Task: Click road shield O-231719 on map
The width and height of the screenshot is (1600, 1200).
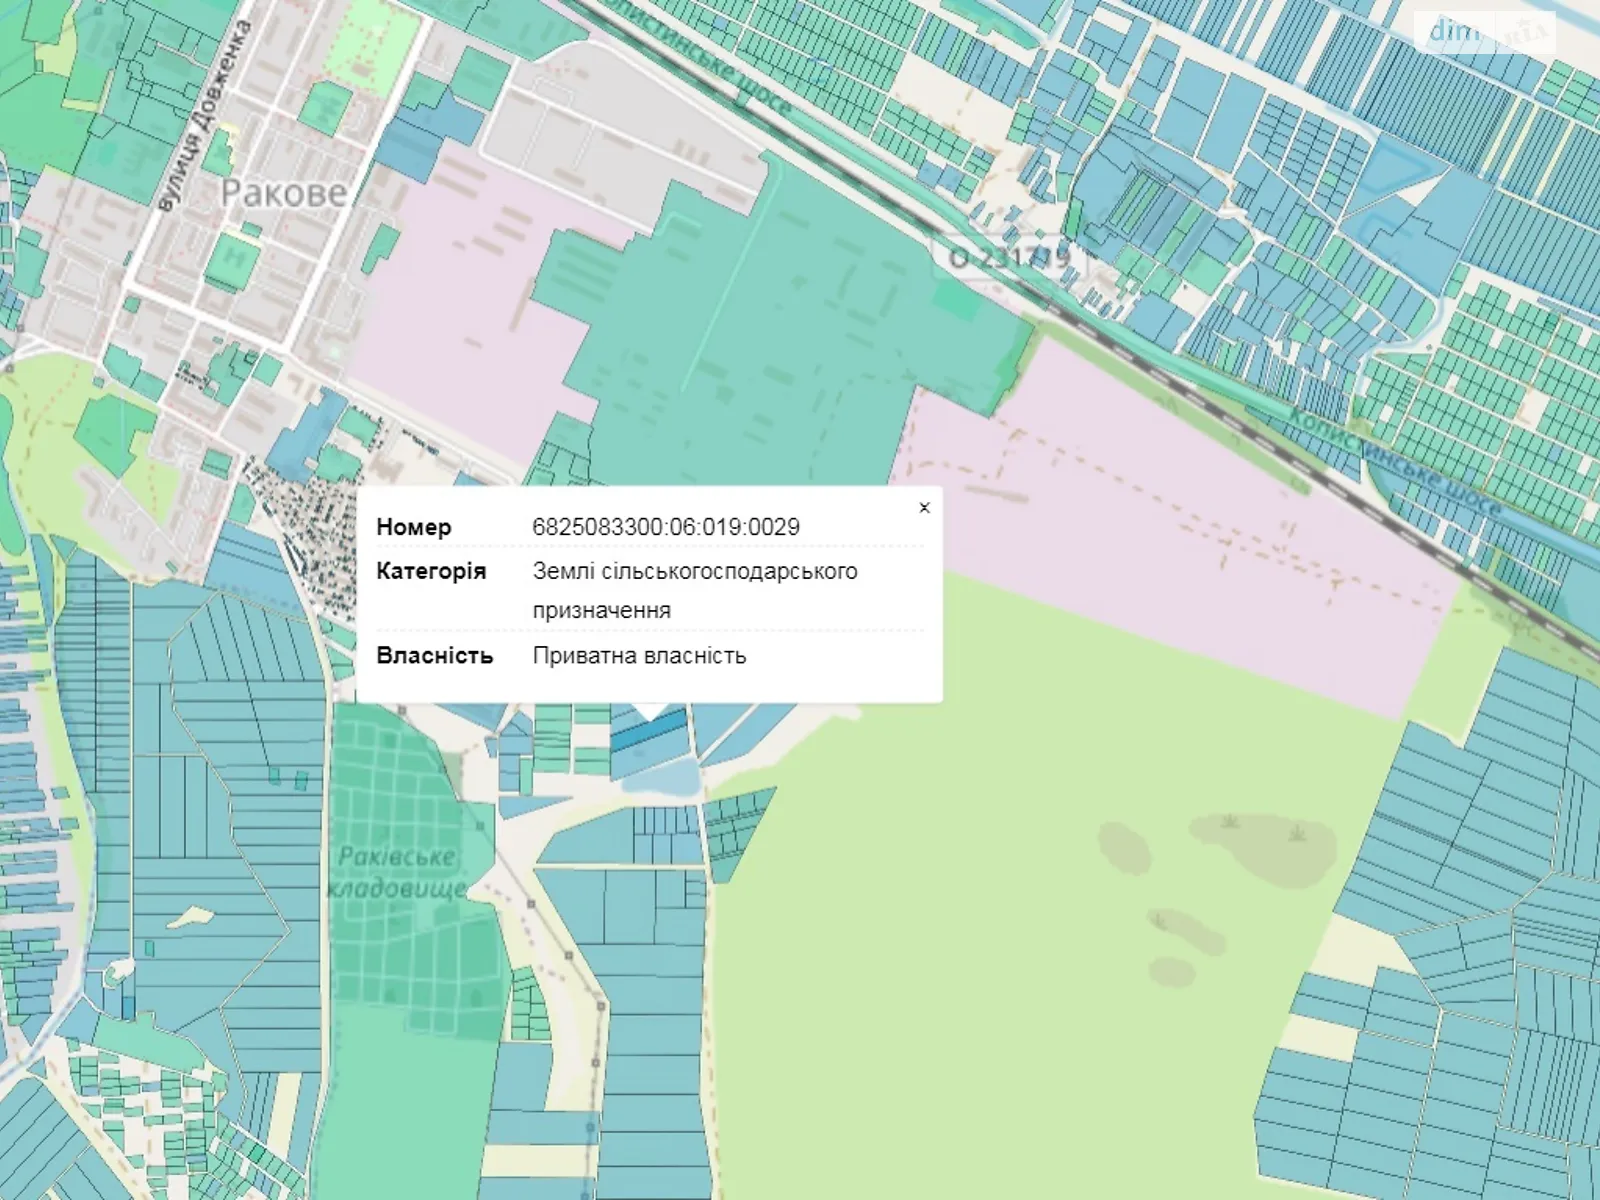Action: pyautogui.click(x=1010, y=258)
